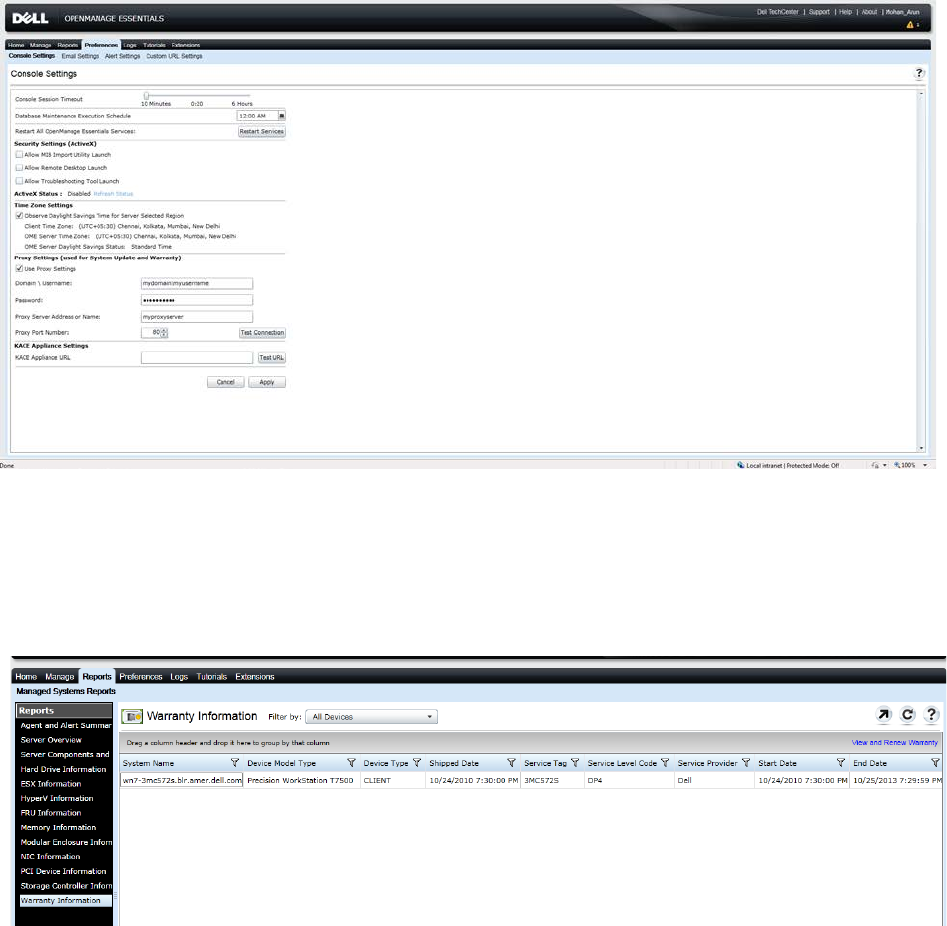Filter the System Name column
Viewport: 947px width, 926px height.
point(235,763)
